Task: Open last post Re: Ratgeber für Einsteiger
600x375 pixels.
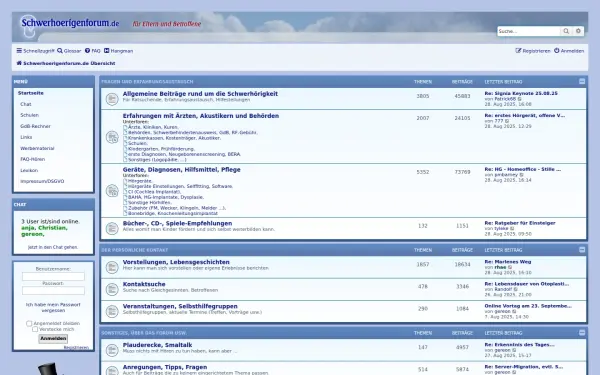Action: tap(520, 223)
